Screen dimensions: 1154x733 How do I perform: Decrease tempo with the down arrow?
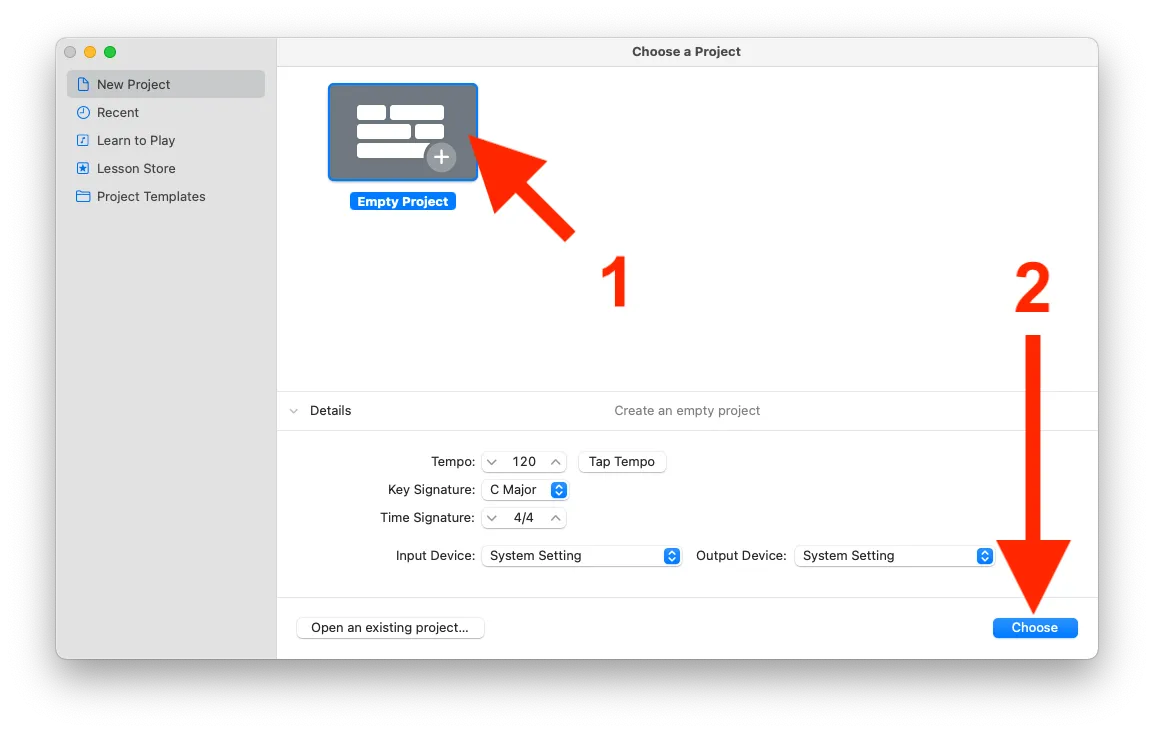(492, 462)
